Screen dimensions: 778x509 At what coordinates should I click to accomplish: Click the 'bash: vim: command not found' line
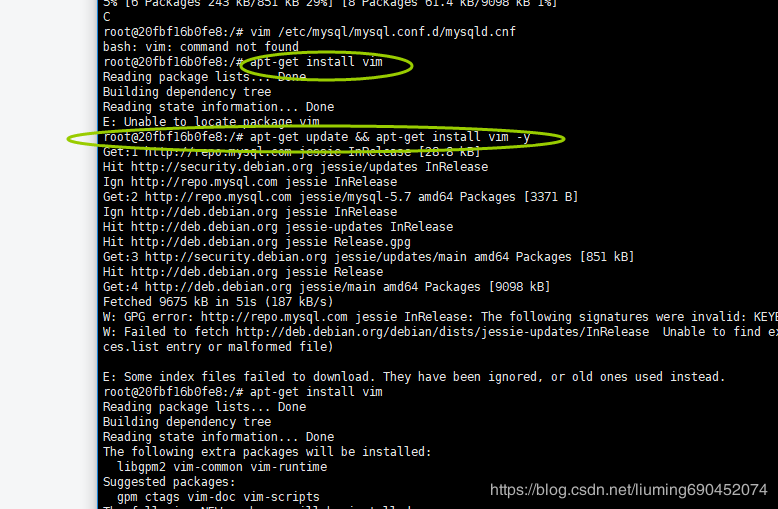(x=201, y=47)
